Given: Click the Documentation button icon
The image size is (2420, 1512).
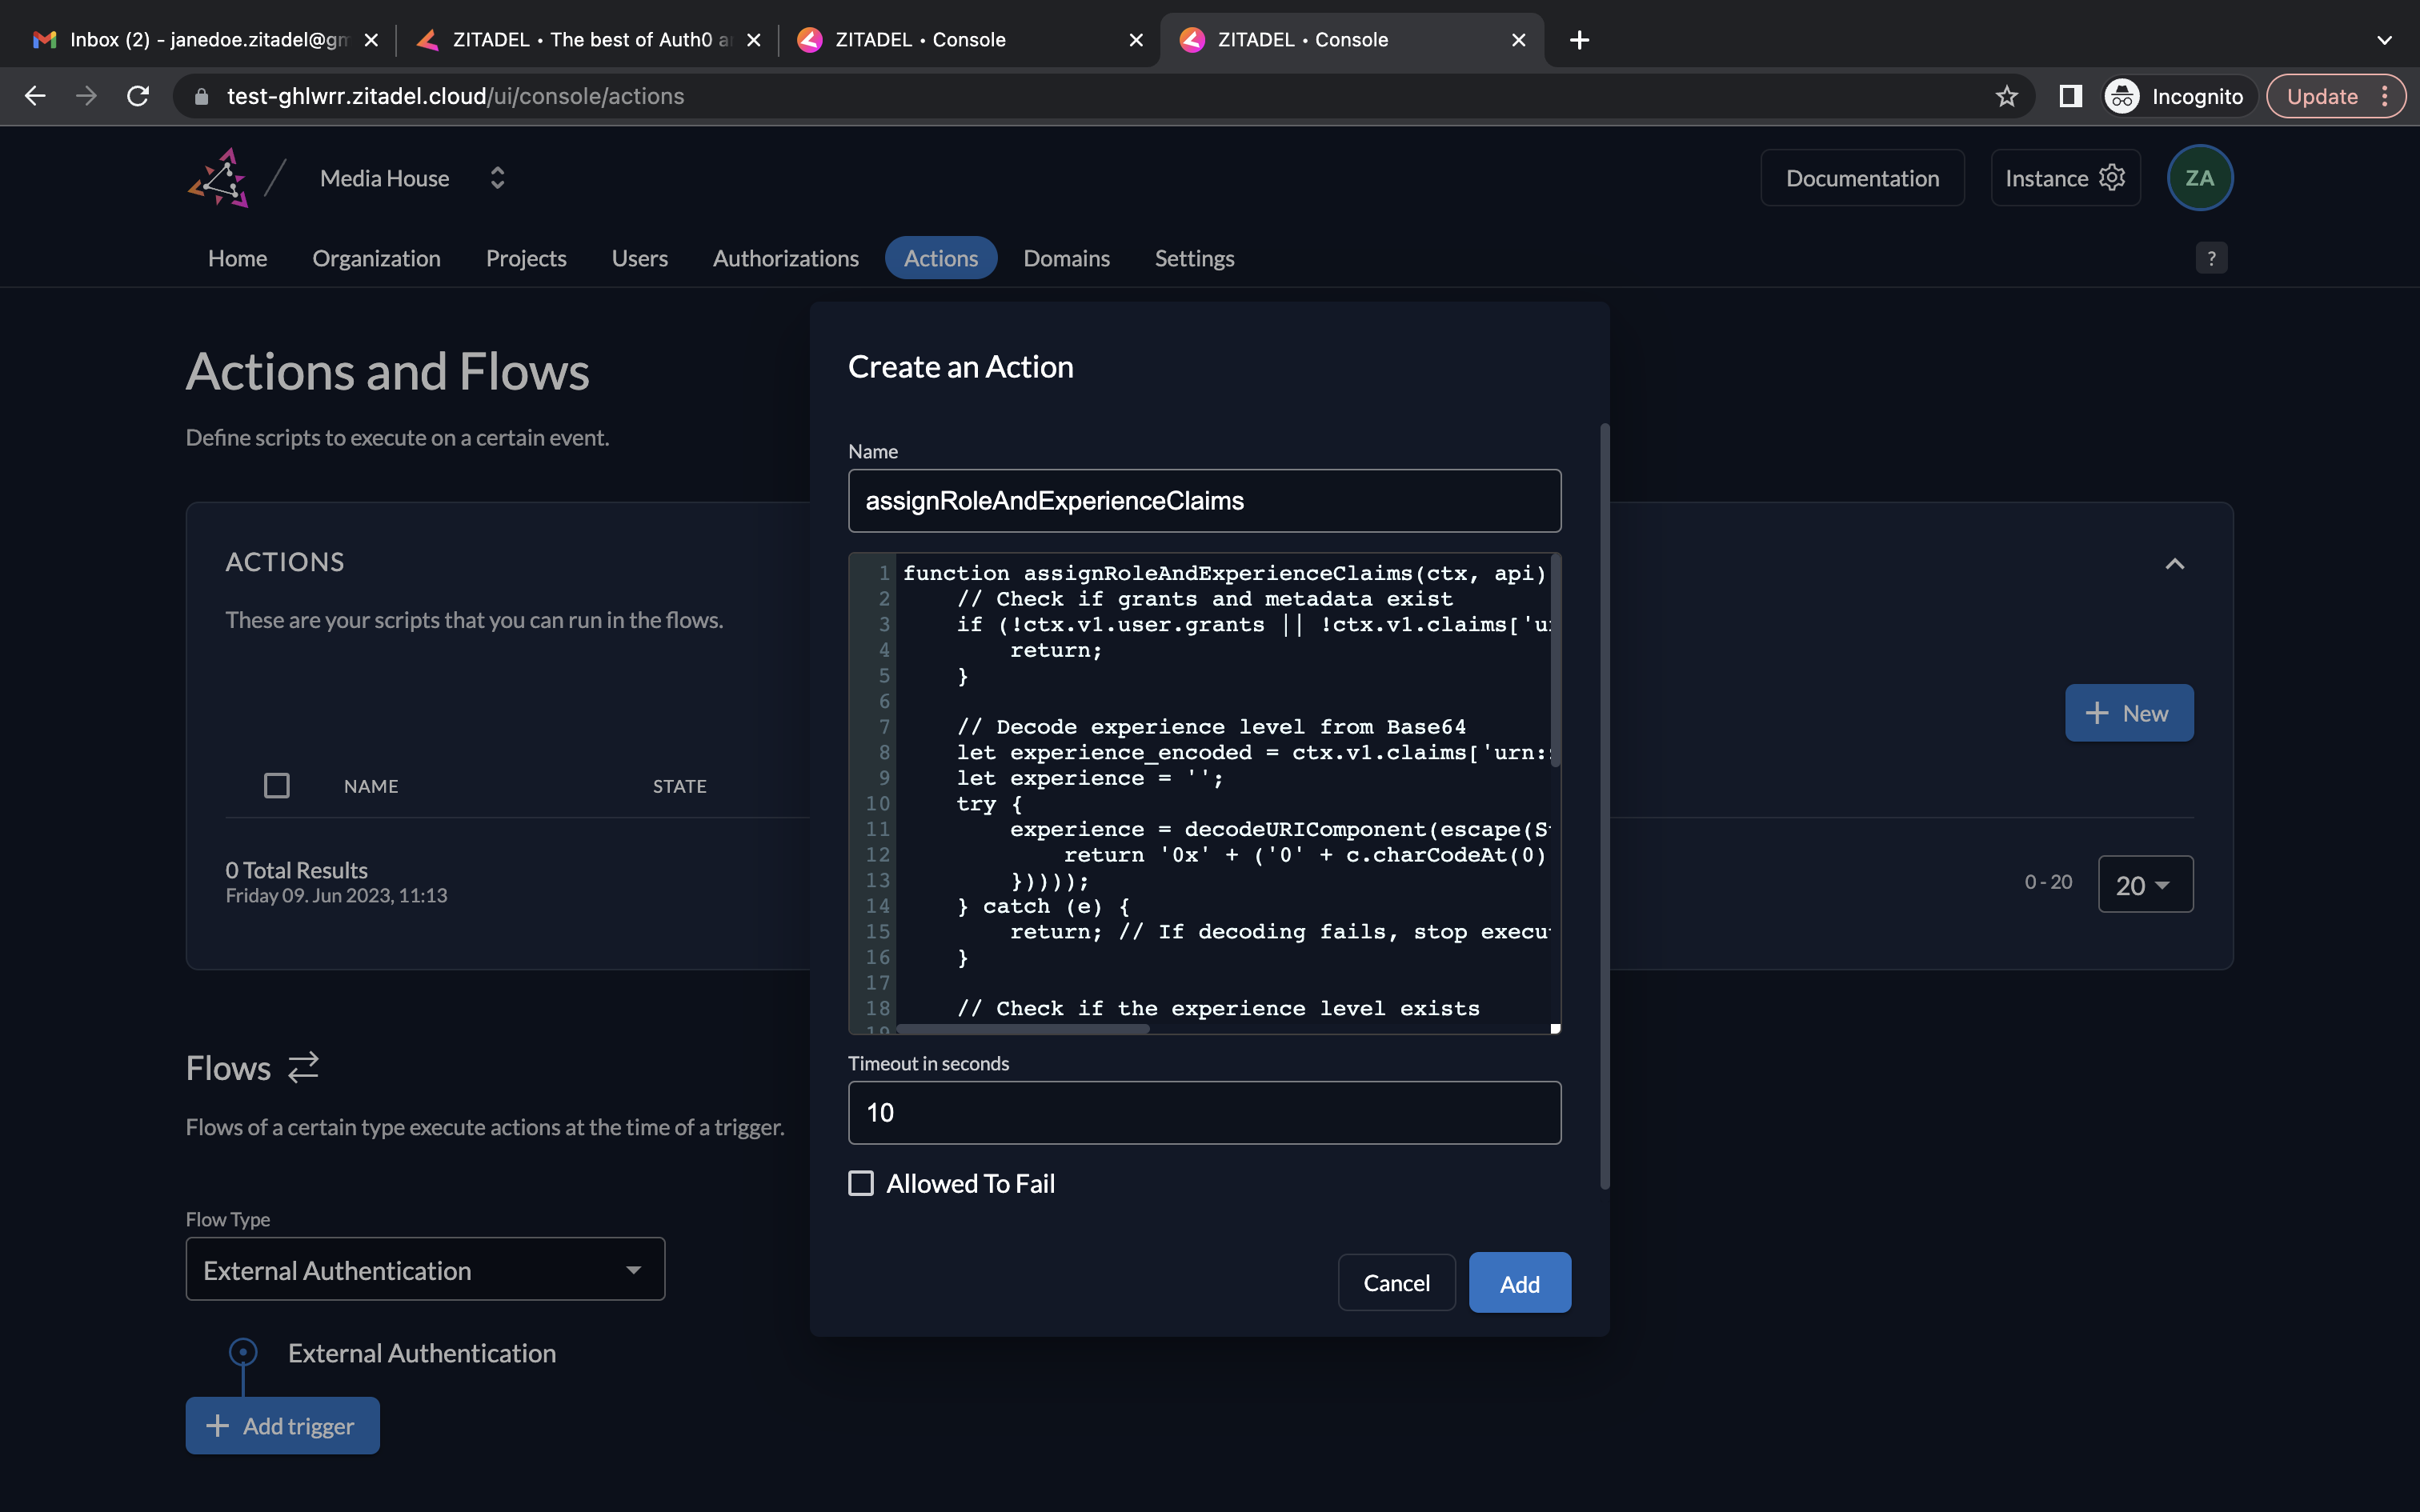Looking at the screenshot, I should pos(1862,178).
